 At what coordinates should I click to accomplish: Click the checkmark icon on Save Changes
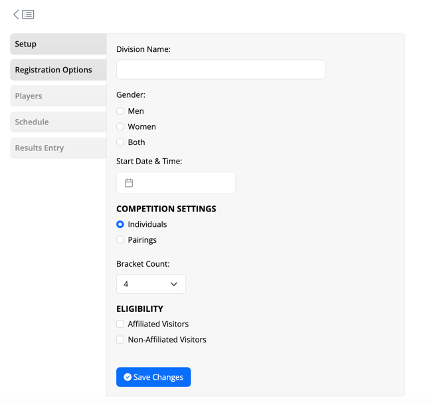coord(127,377)
